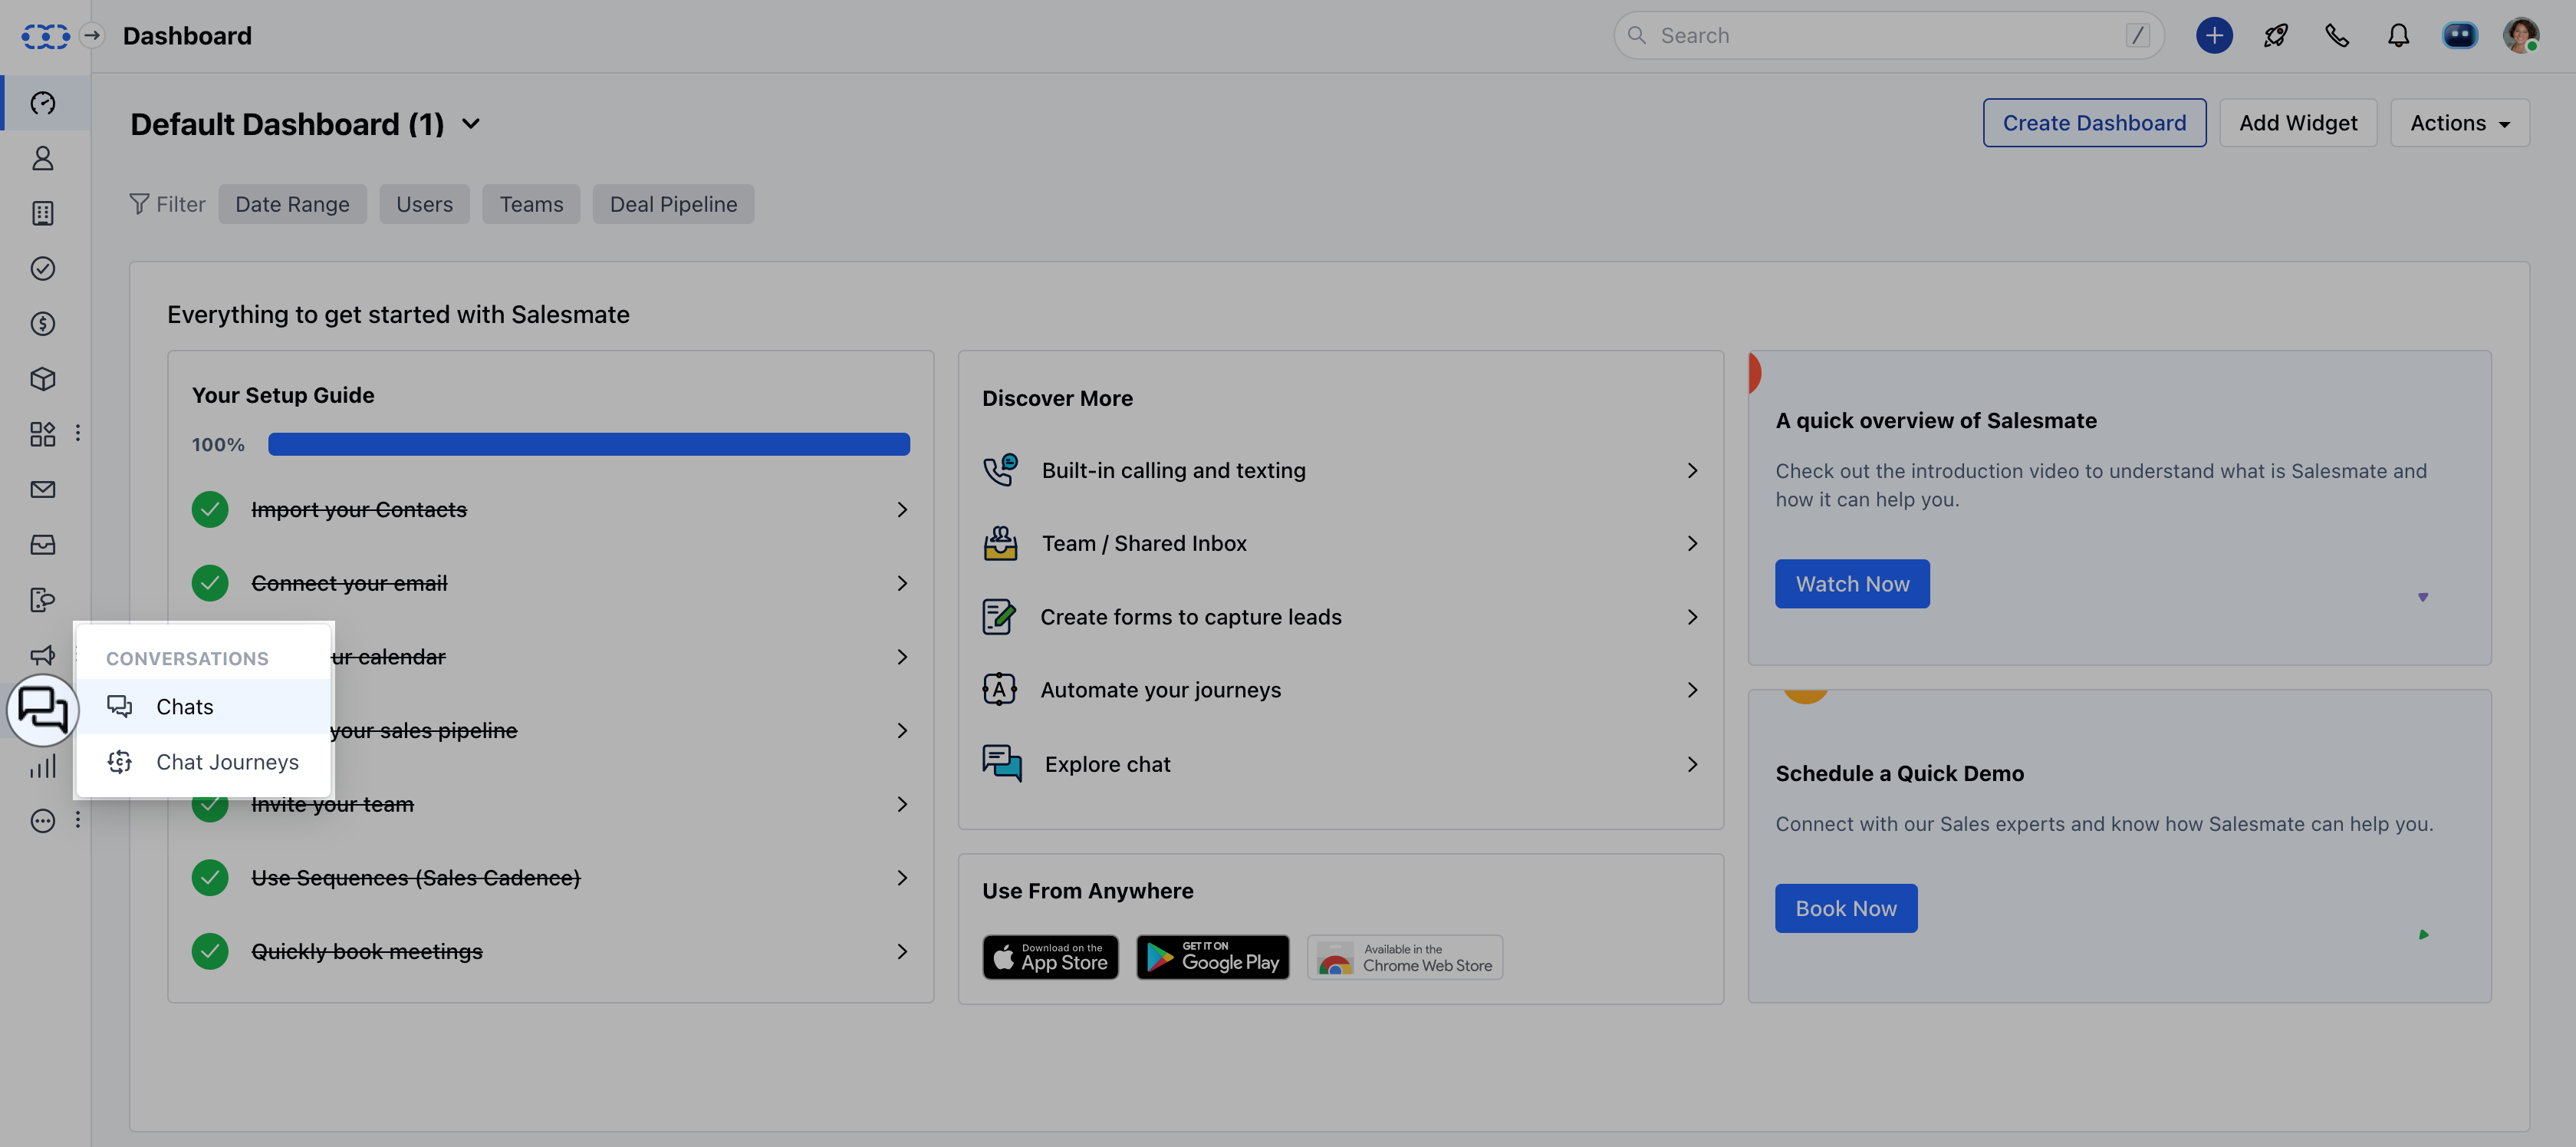
Task: Open Invite your team step
Action: [x=550, y=803]
